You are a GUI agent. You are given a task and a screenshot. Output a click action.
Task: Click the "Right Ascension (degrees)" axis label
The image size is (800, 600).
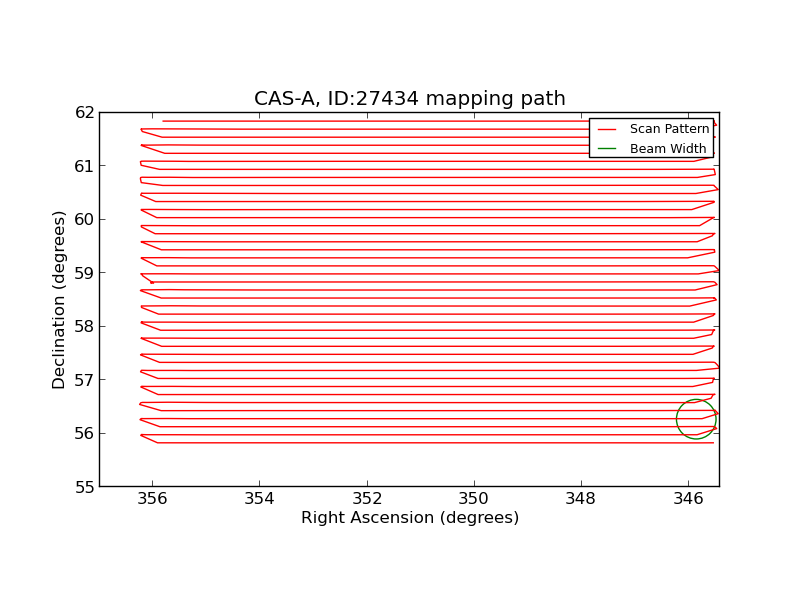(x=410, y=517)
